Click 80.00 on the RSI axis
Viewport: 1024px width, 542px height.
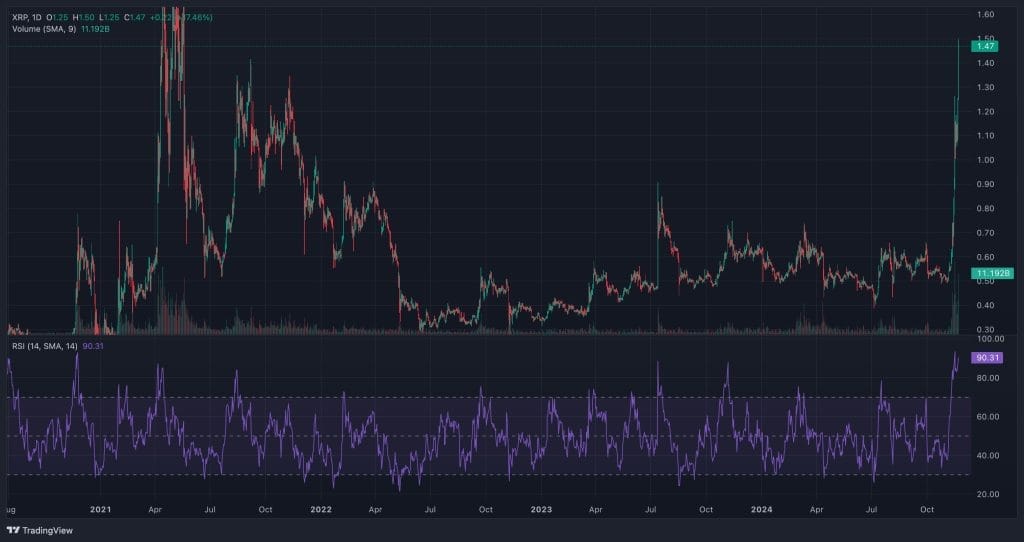click(x=988, y=378)
